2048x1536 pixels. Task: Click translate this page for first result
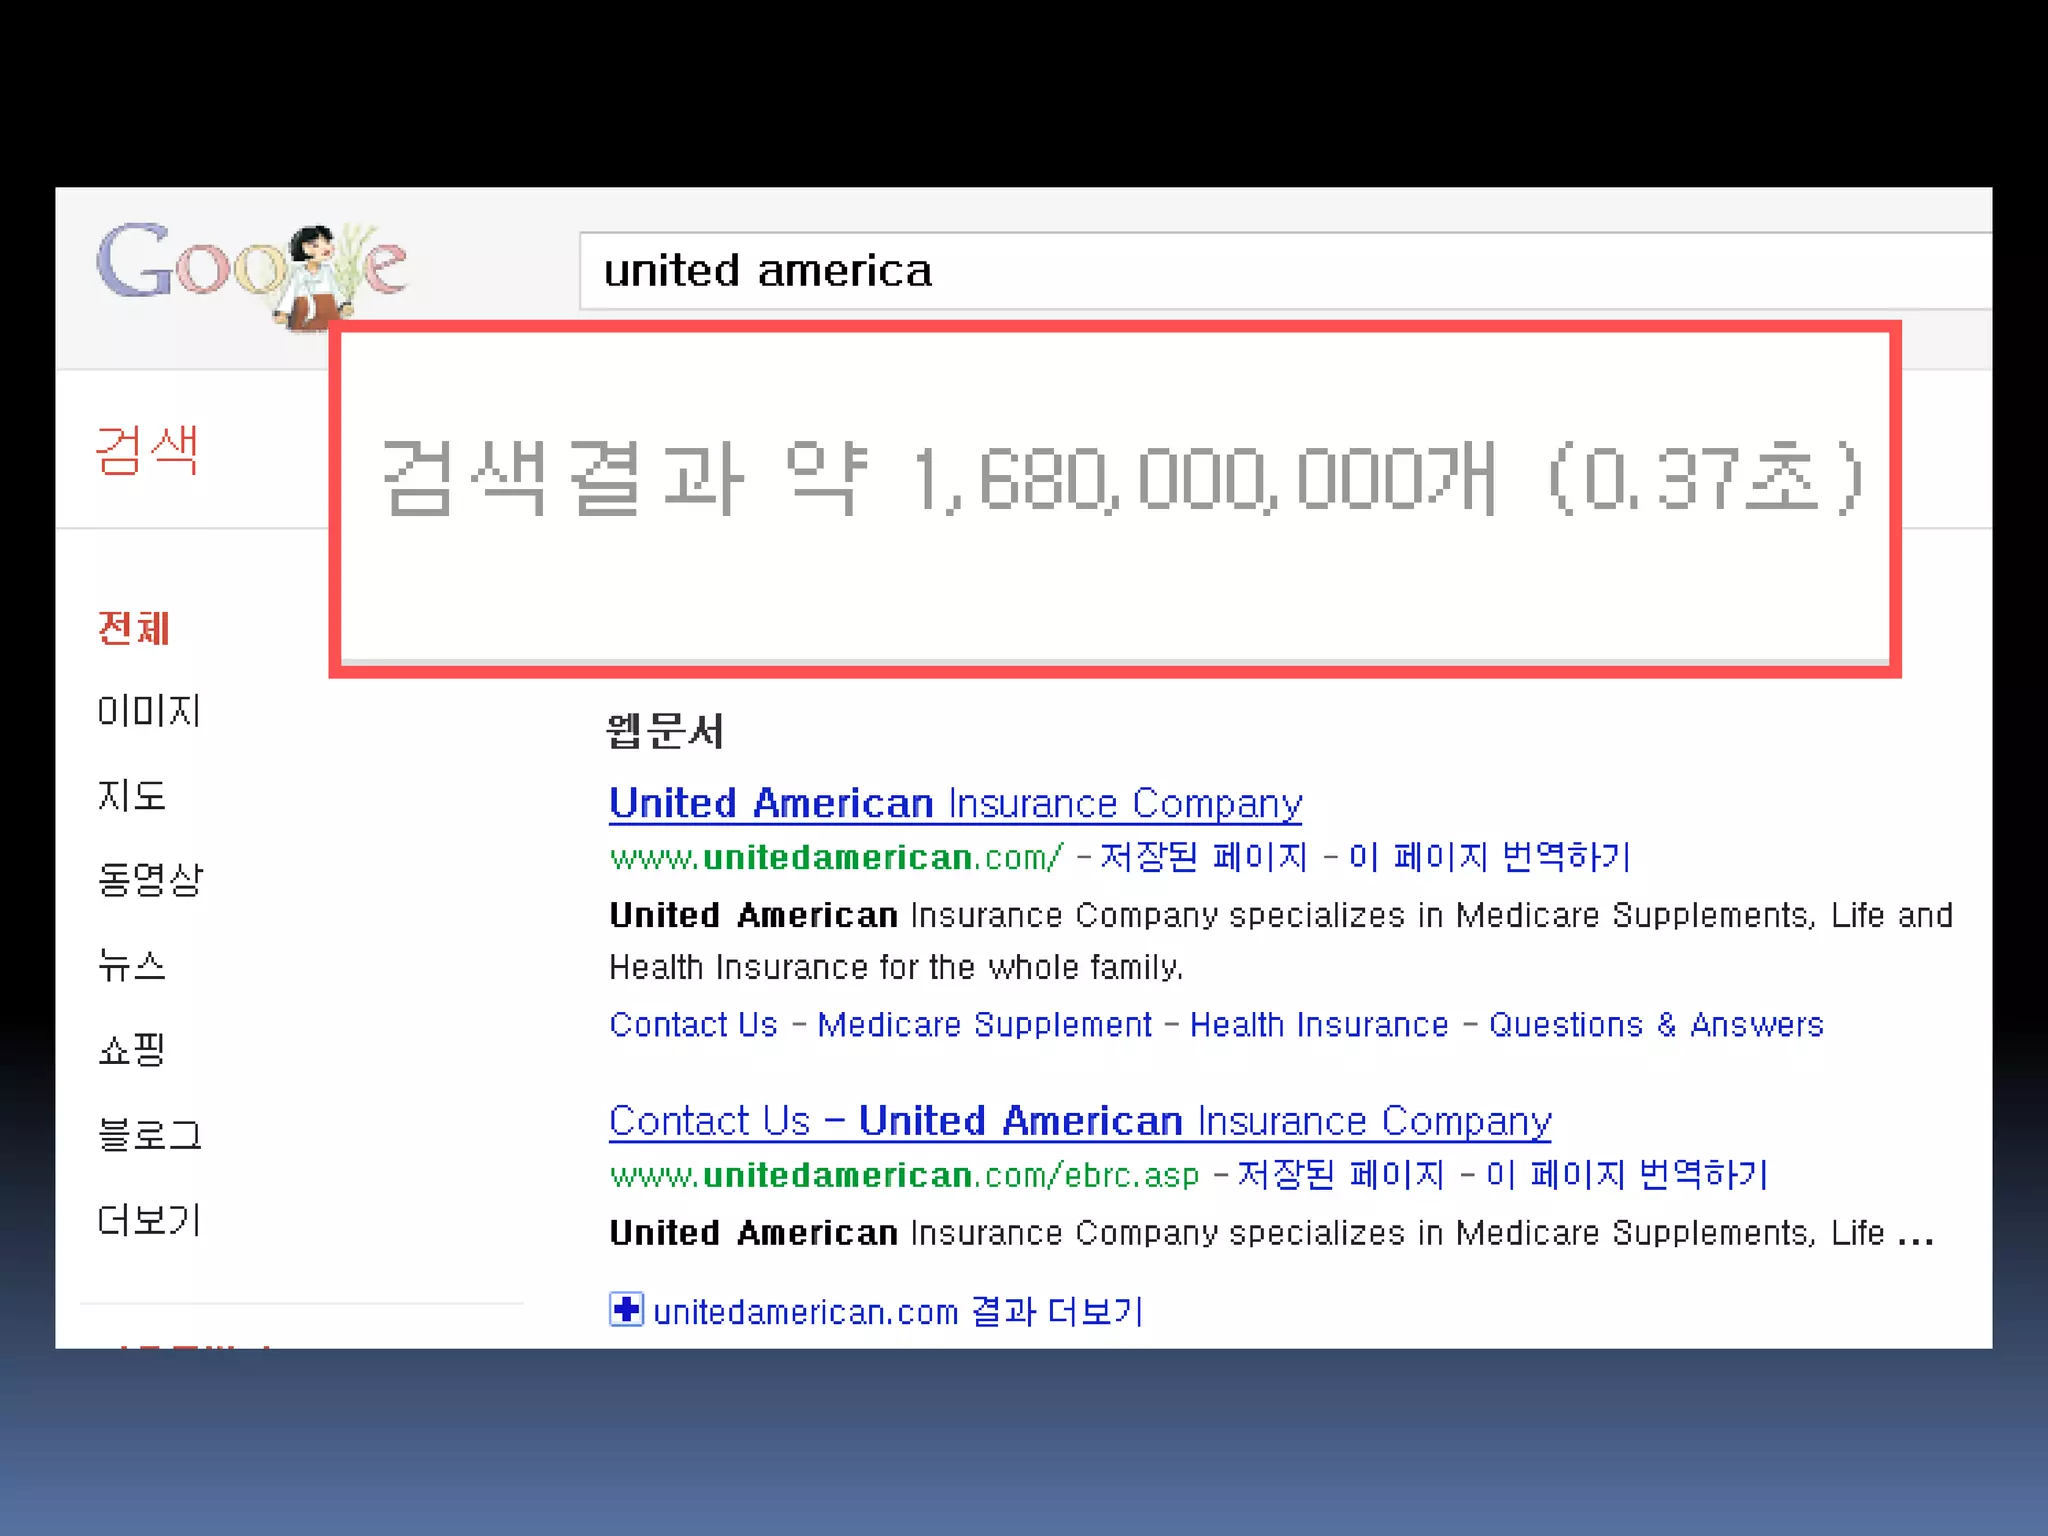(x=1489, y=857)
